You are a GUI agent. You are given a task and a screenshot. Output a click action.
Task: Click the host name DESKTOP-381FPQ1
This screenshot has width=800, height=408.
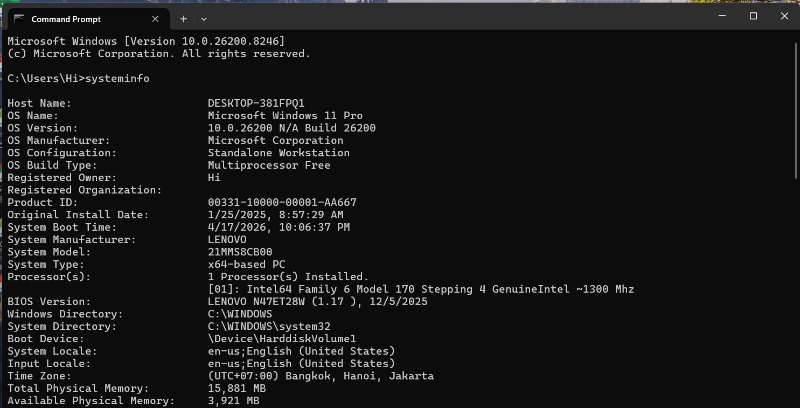click(x=256, y=103)
